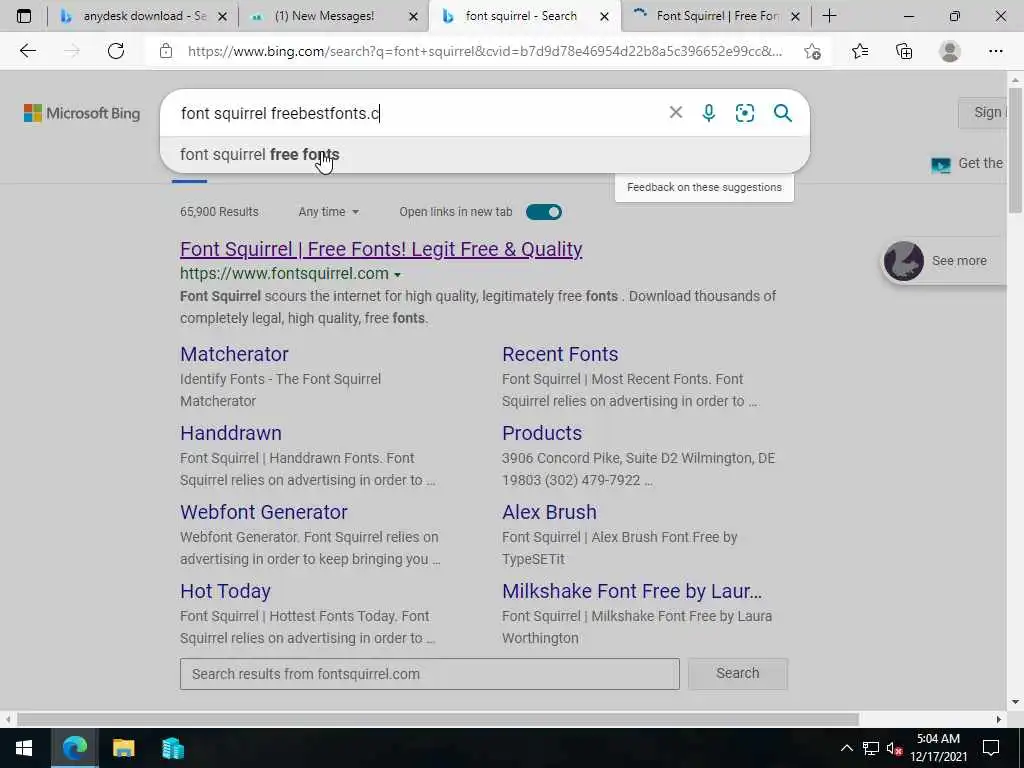Screen dimensions: 1024x768
Task: Open Microsoft Edge from taskbar
Action: 74,748
